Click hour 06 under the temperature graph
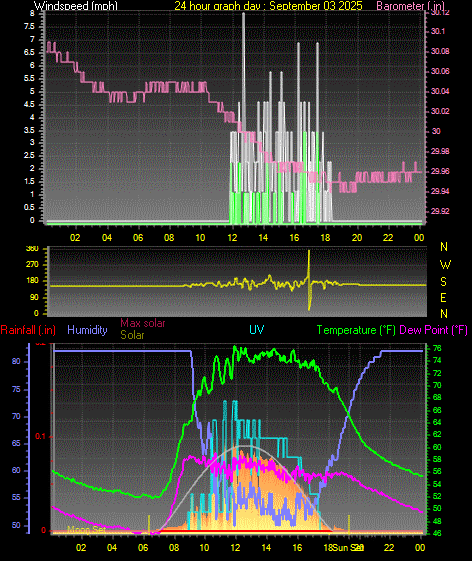The height and width of the screenshot is (561, 472). tap(143, 548)
